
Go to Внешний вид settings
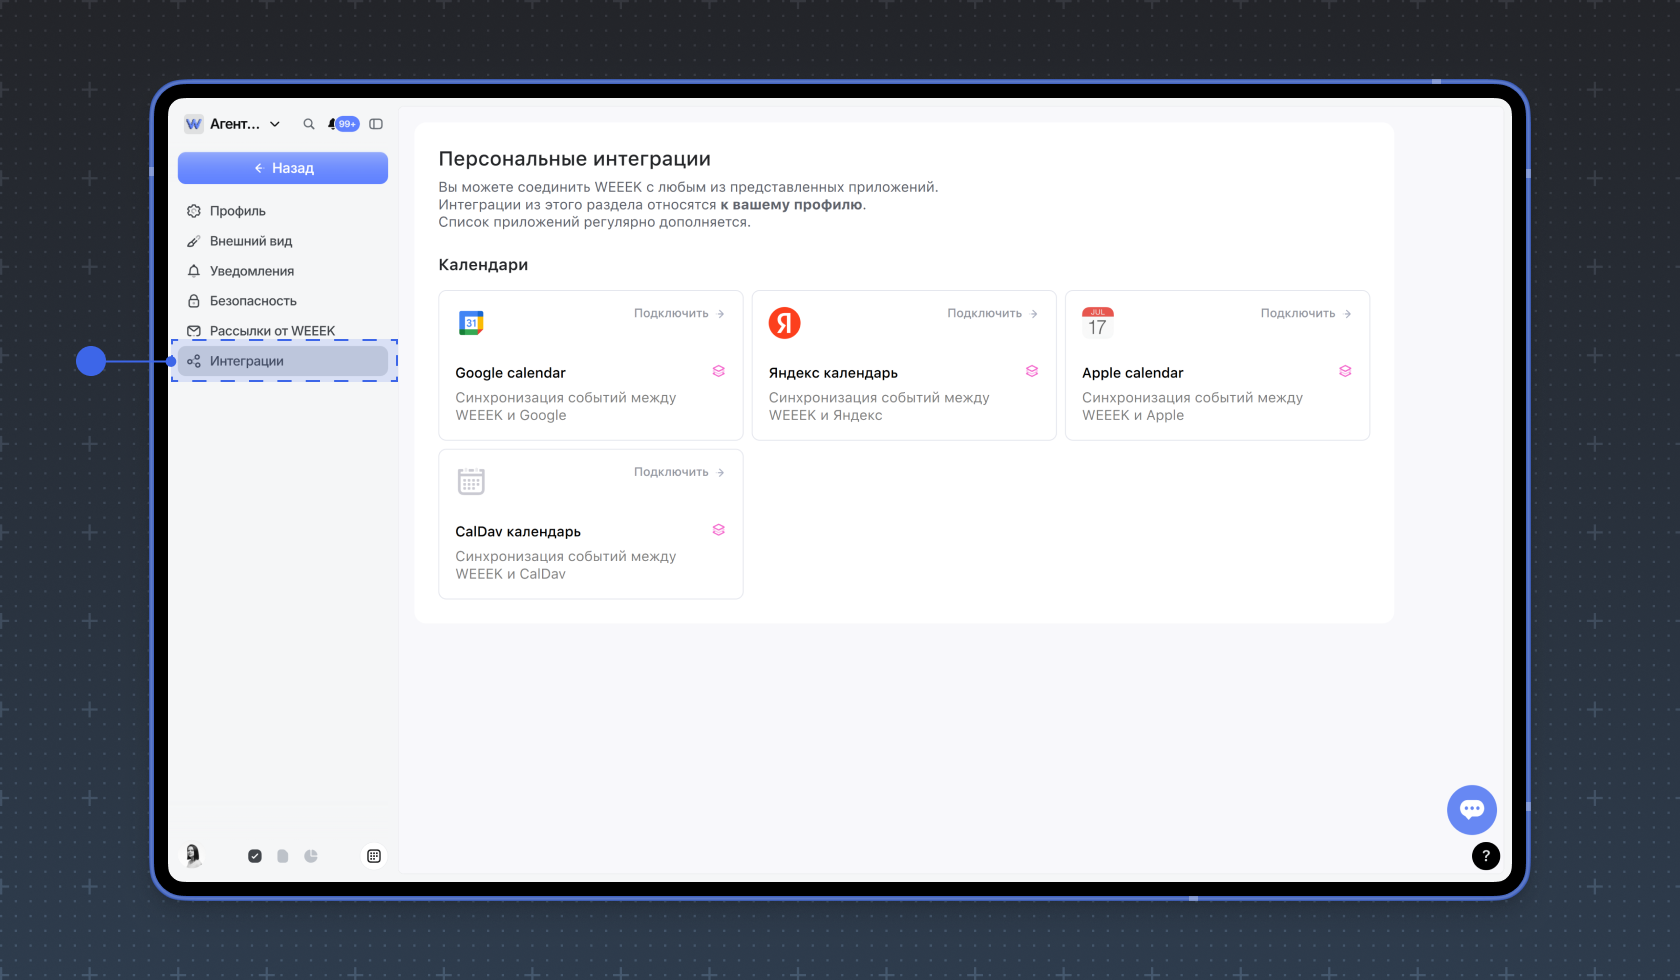[x=250, y=241]
